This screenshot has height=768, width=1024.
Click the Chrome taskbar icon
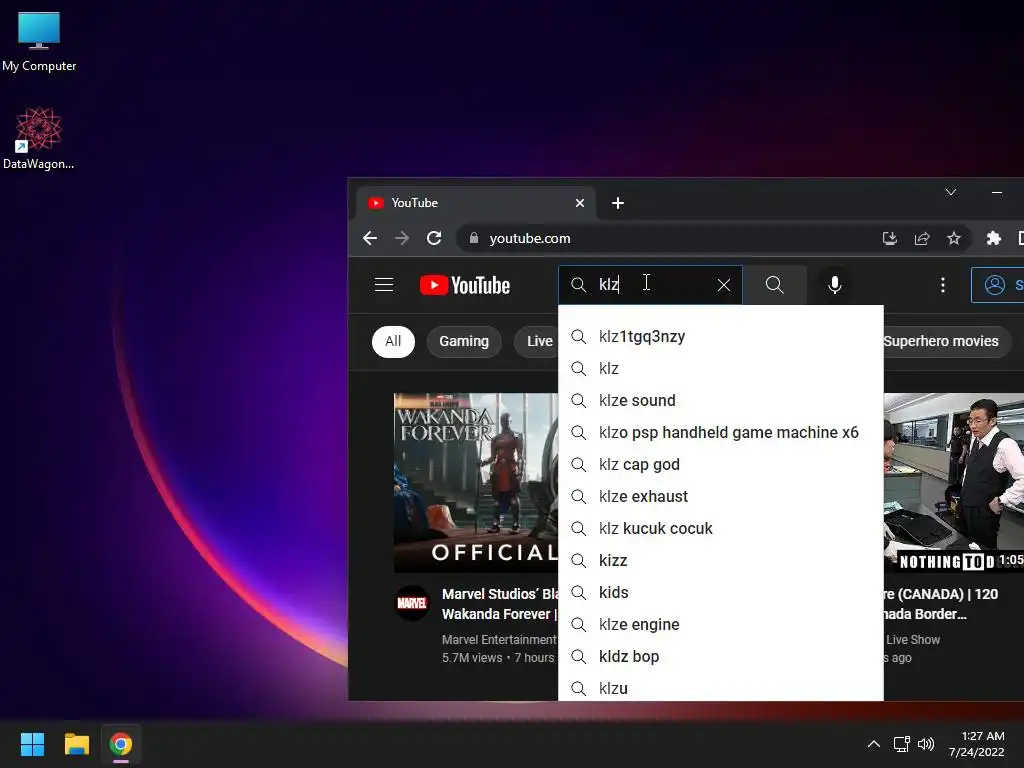click(121, 744)
